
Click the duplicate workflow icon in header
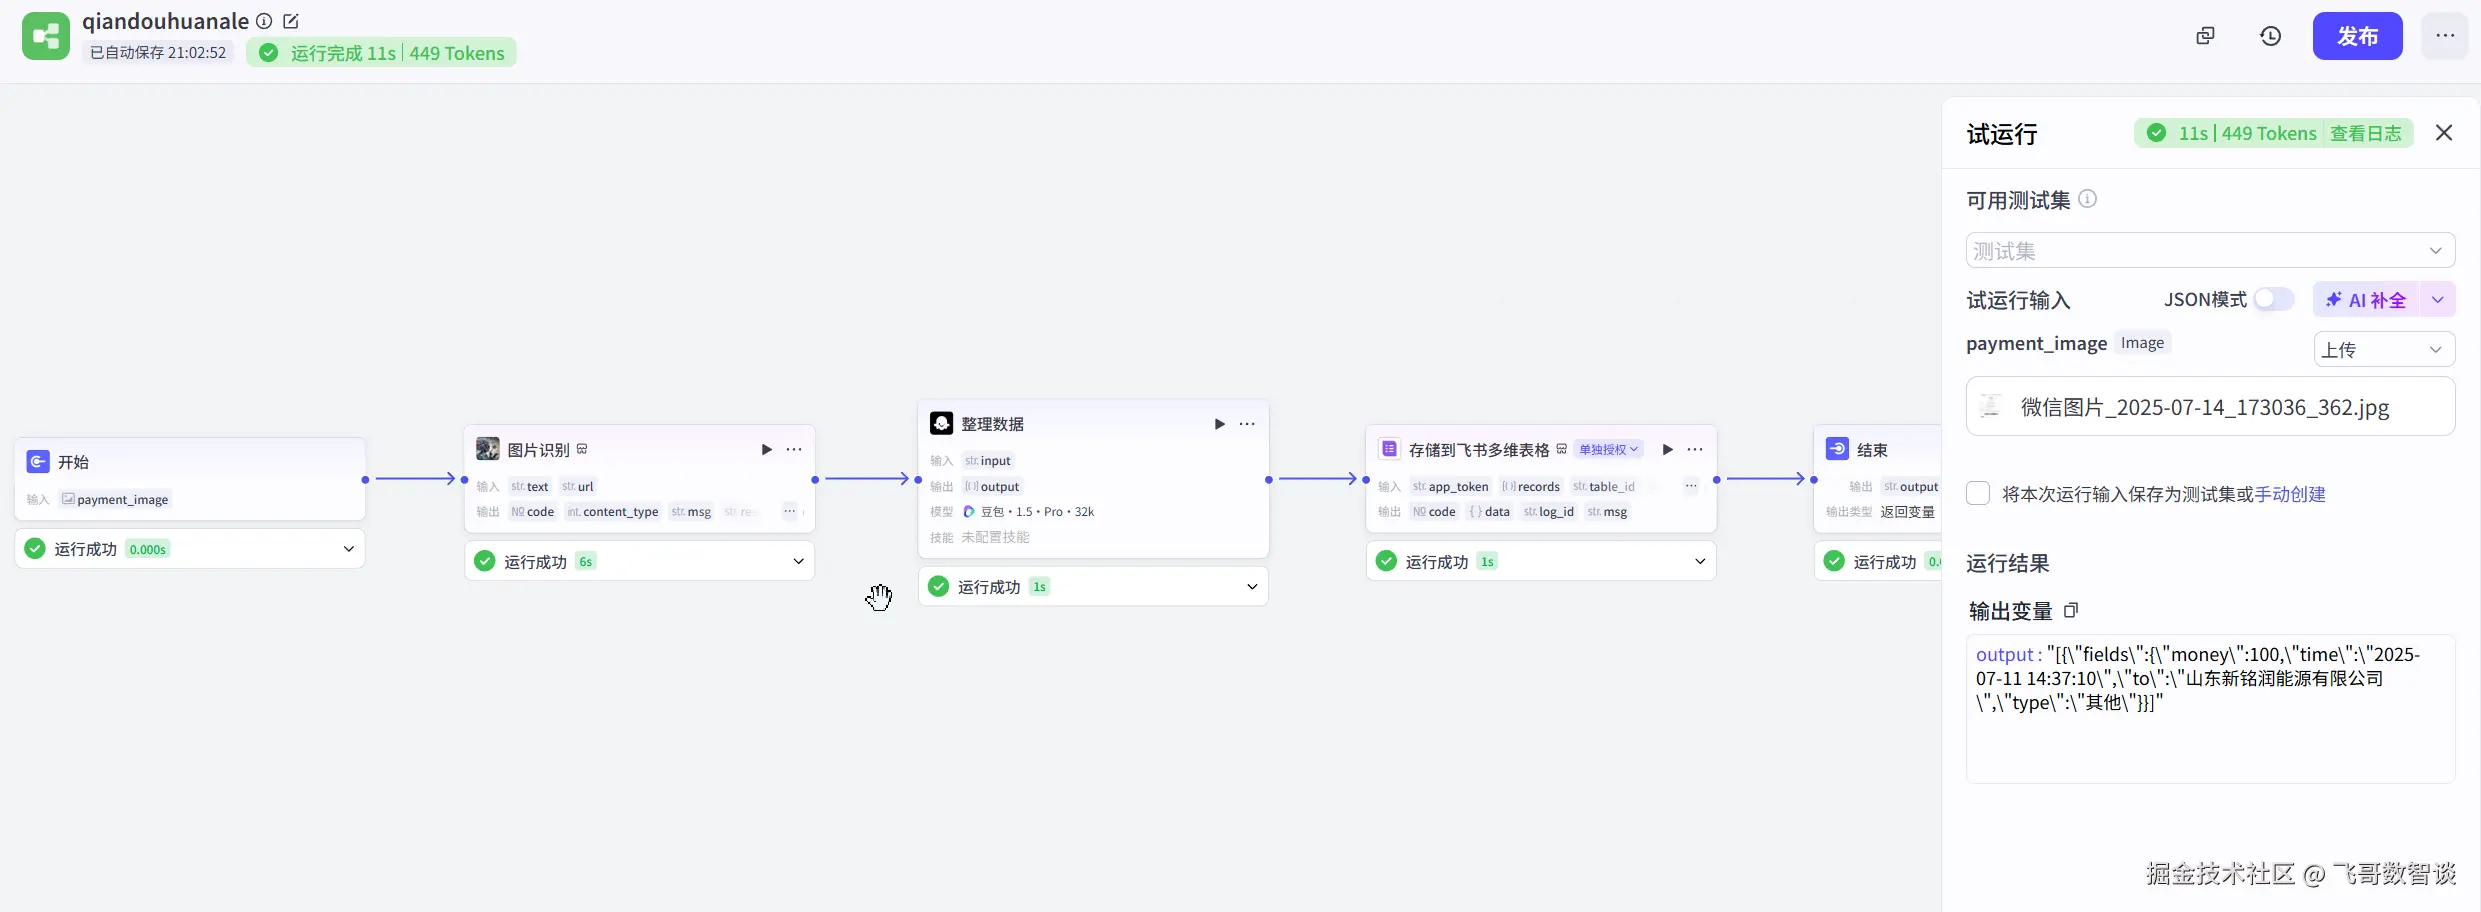pyautogui.click(x=2205, y=36)
